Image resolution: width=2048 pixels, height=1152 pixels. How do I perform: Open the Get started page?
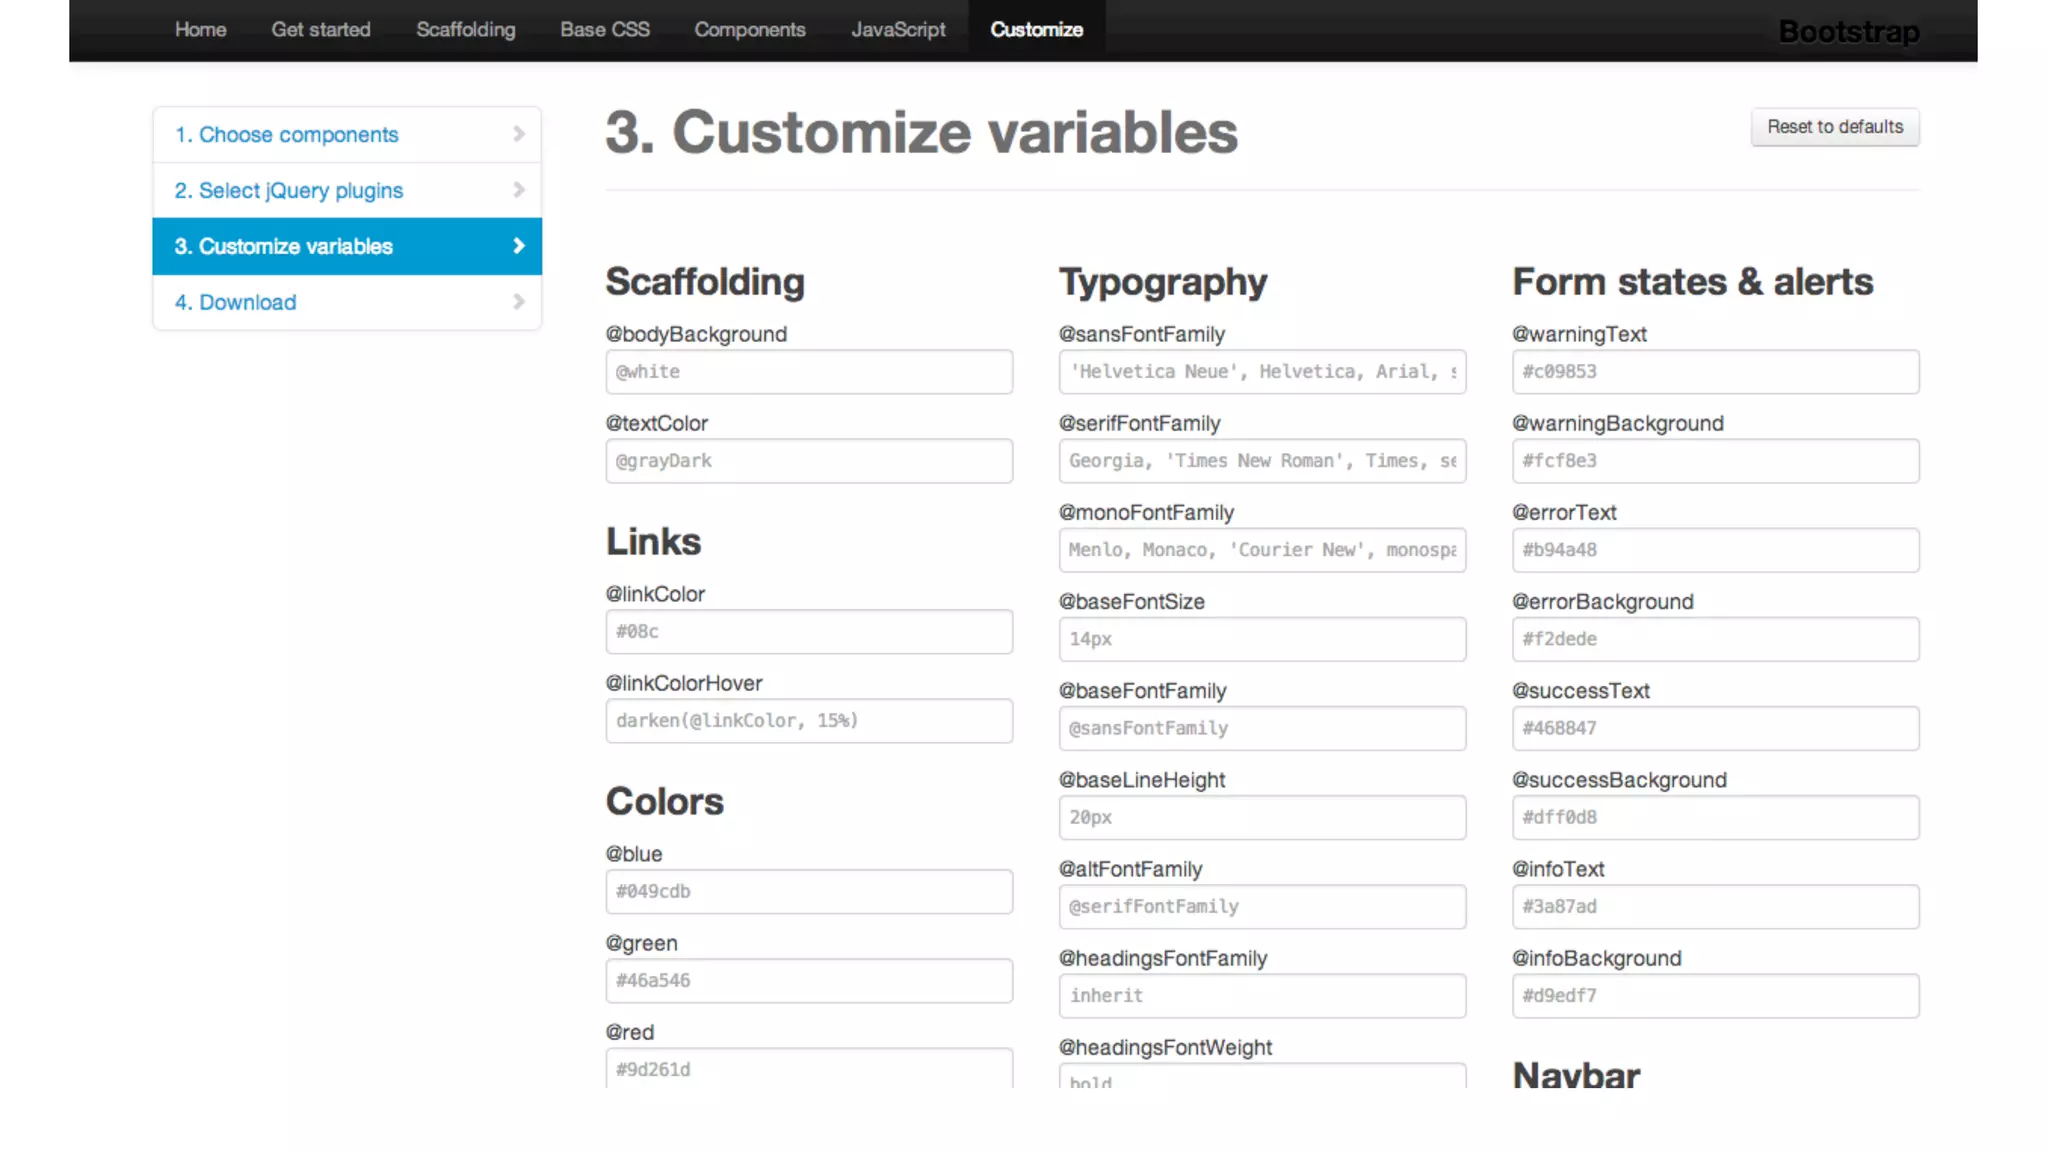coord(321,30)
